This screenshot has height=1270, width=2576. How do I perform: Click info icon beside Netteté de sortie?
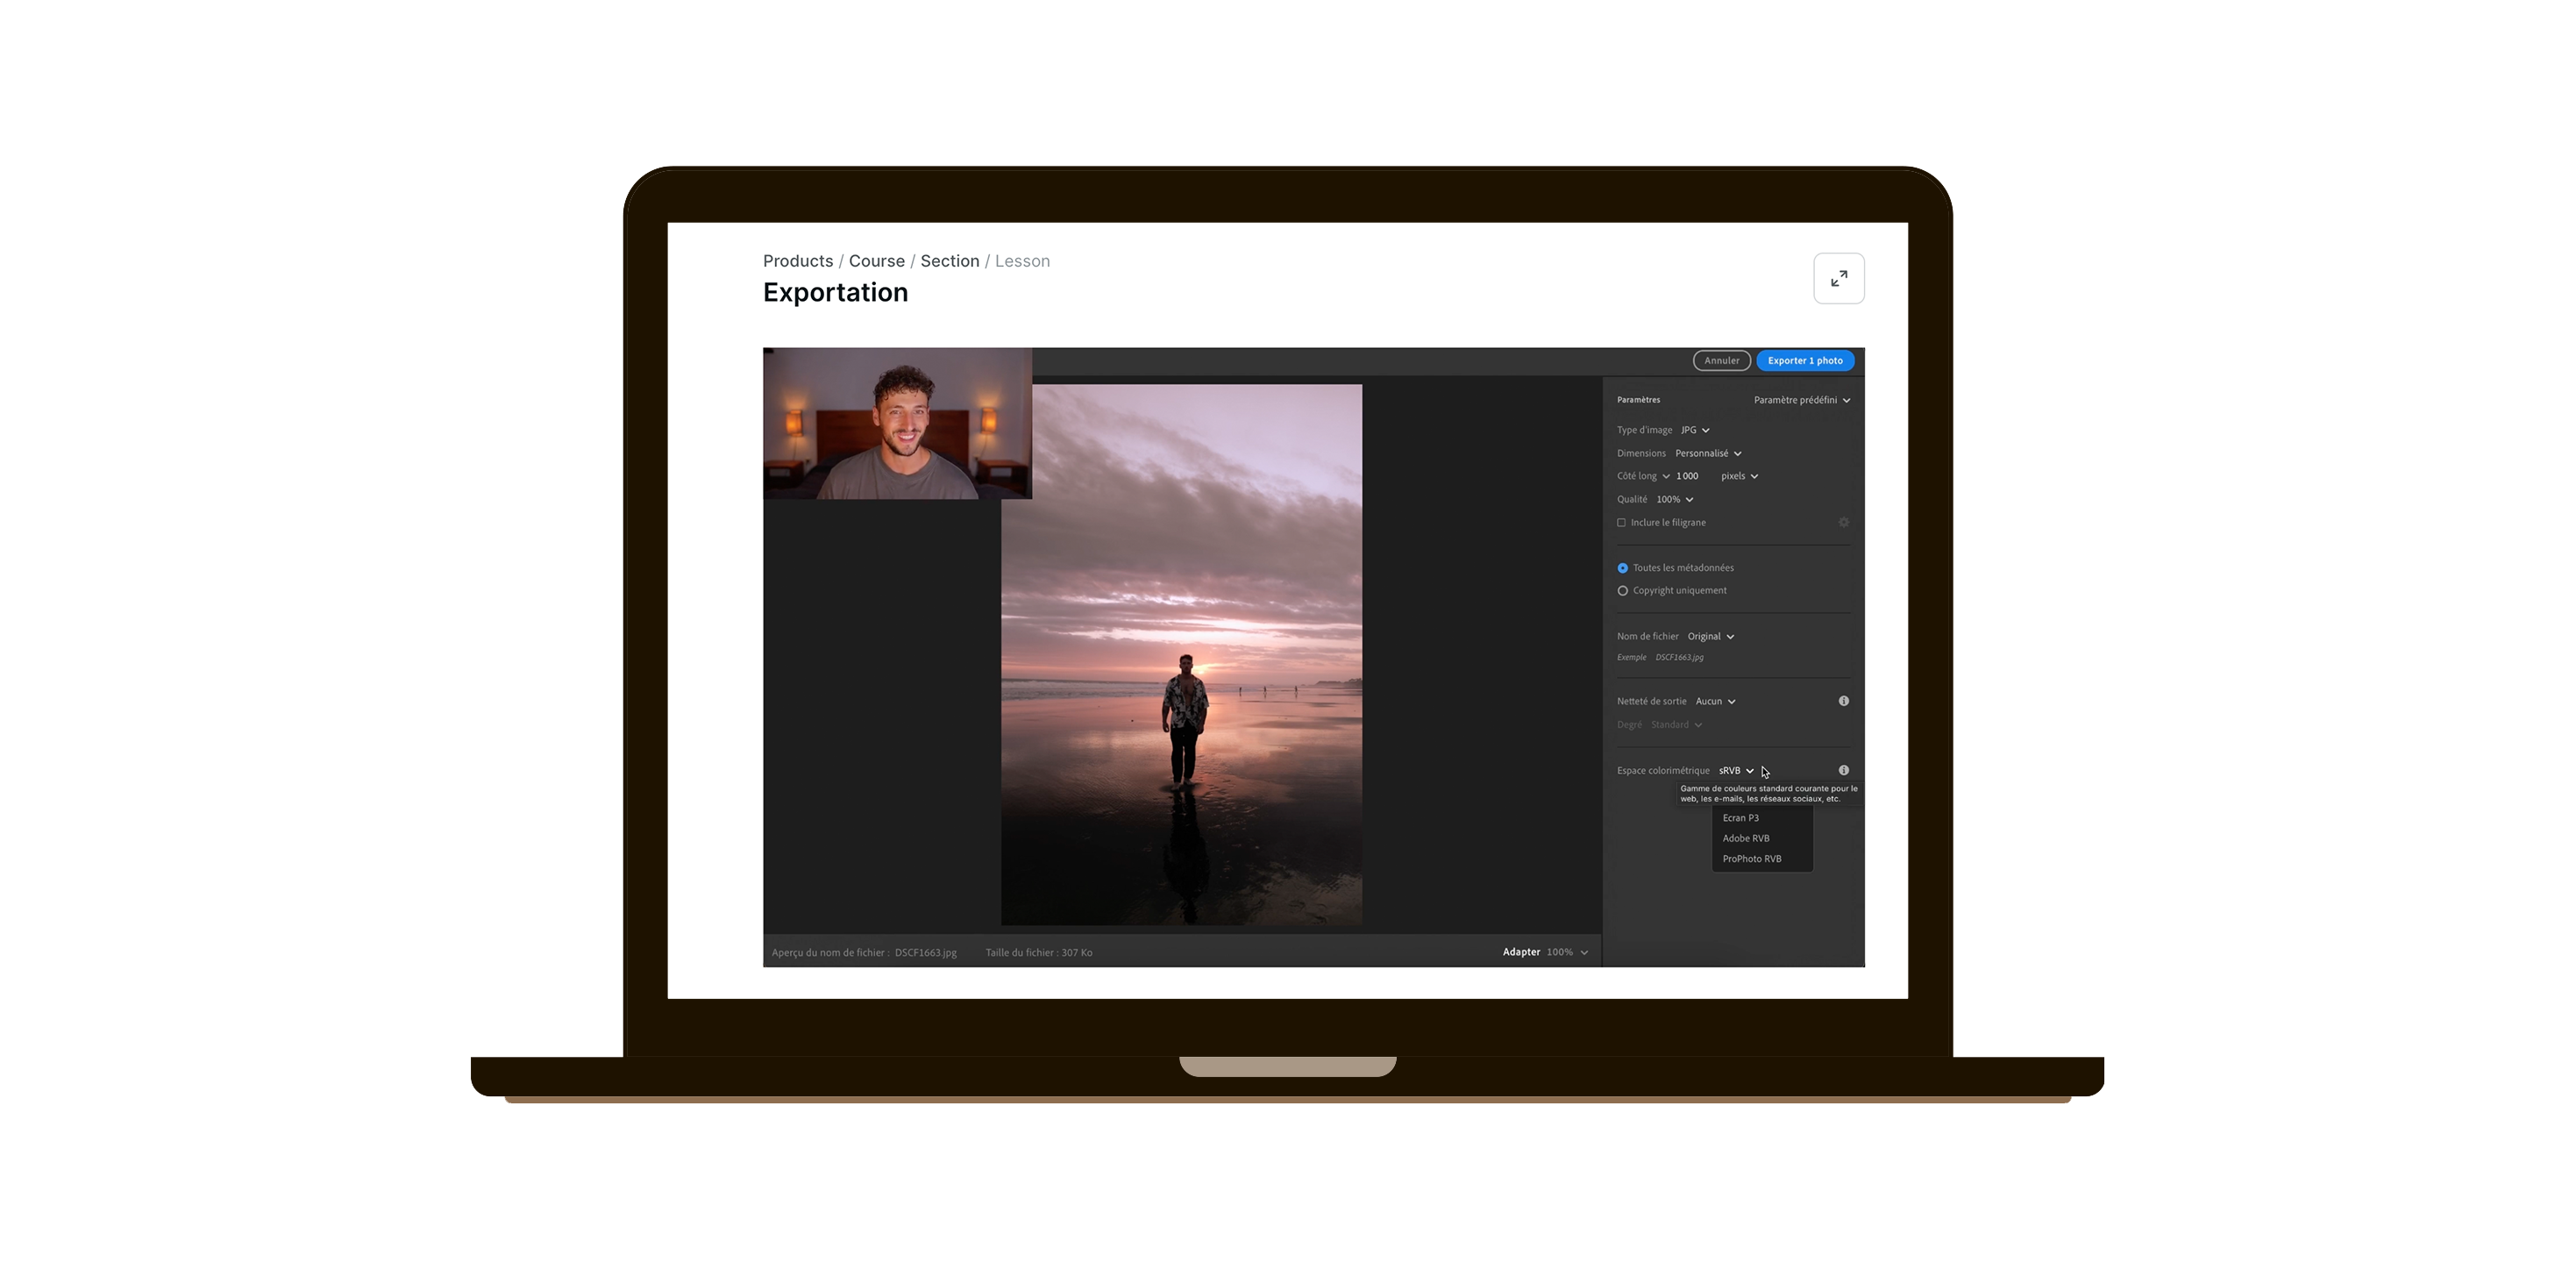[1843, 701]
